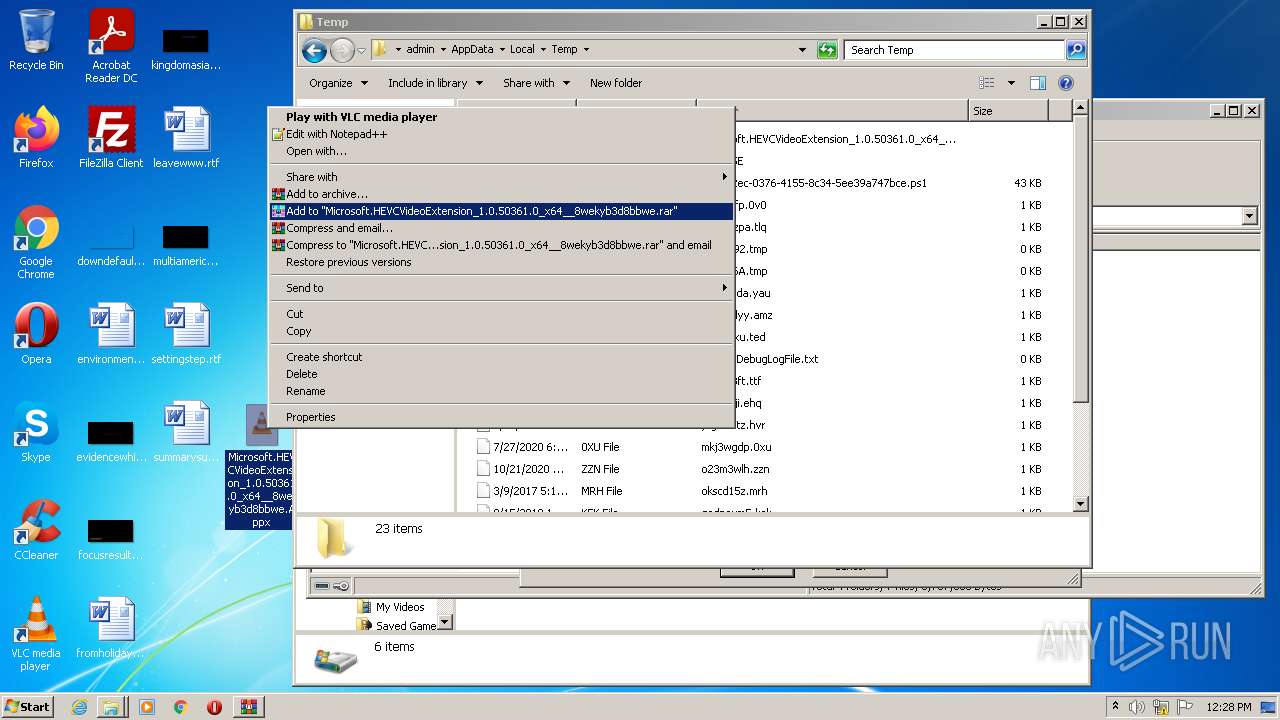Open the Firefox desktop shortcut
The width and height of the screenshot is (1280, 720).
pos(36,137)
